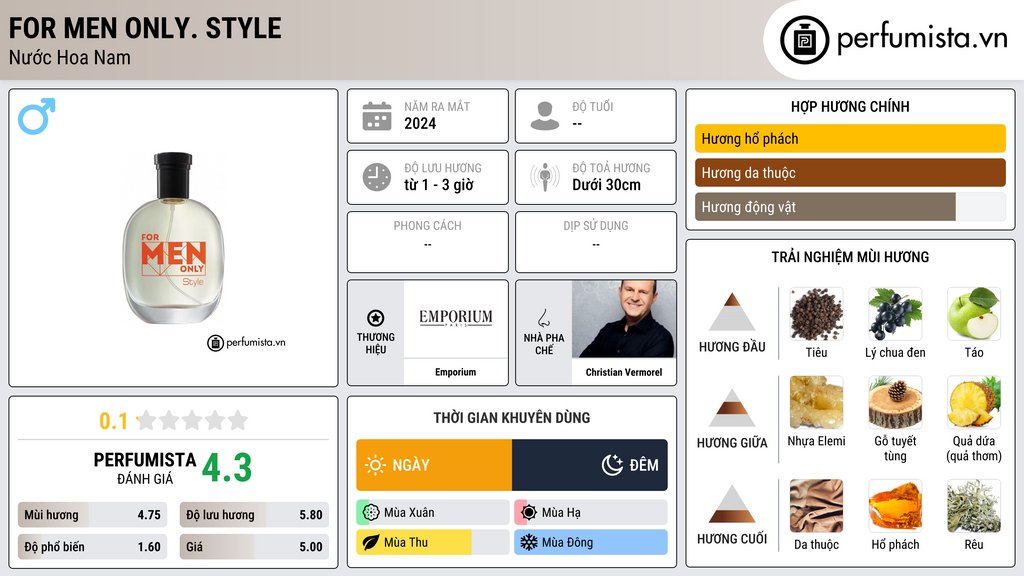Click the Giá 5.00 rating bar
The image size is (1024, 576).
click(254, 547)
